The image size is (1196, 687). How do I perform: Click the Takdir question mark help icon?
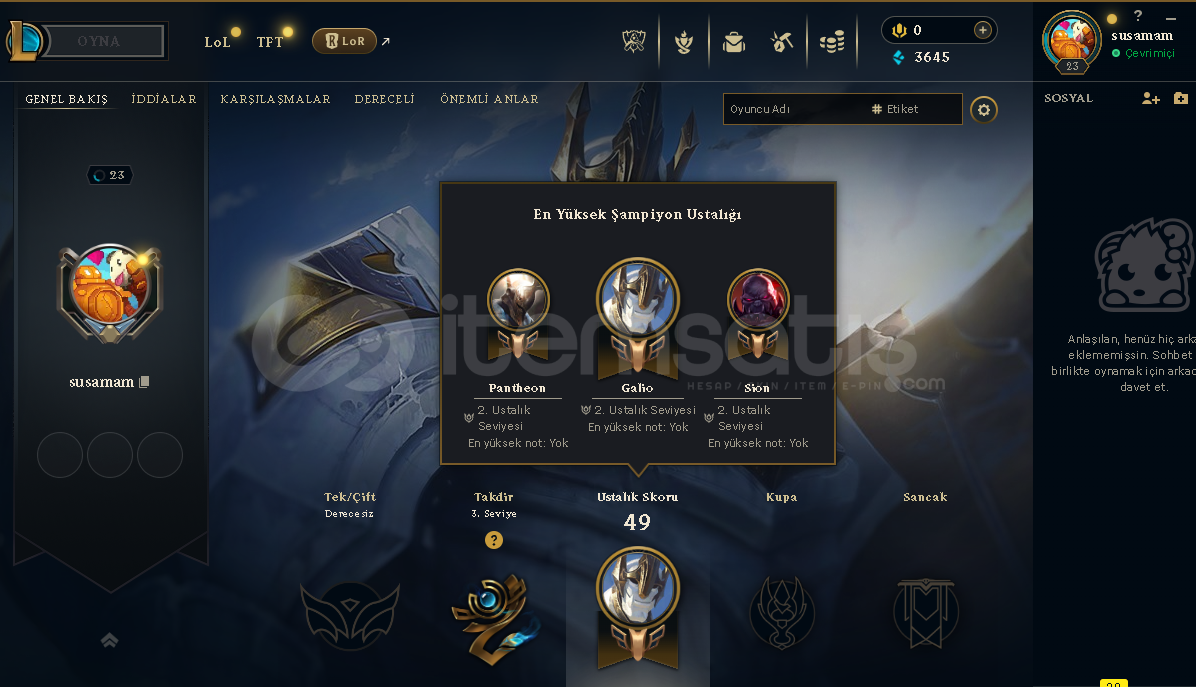pos(494,540)
